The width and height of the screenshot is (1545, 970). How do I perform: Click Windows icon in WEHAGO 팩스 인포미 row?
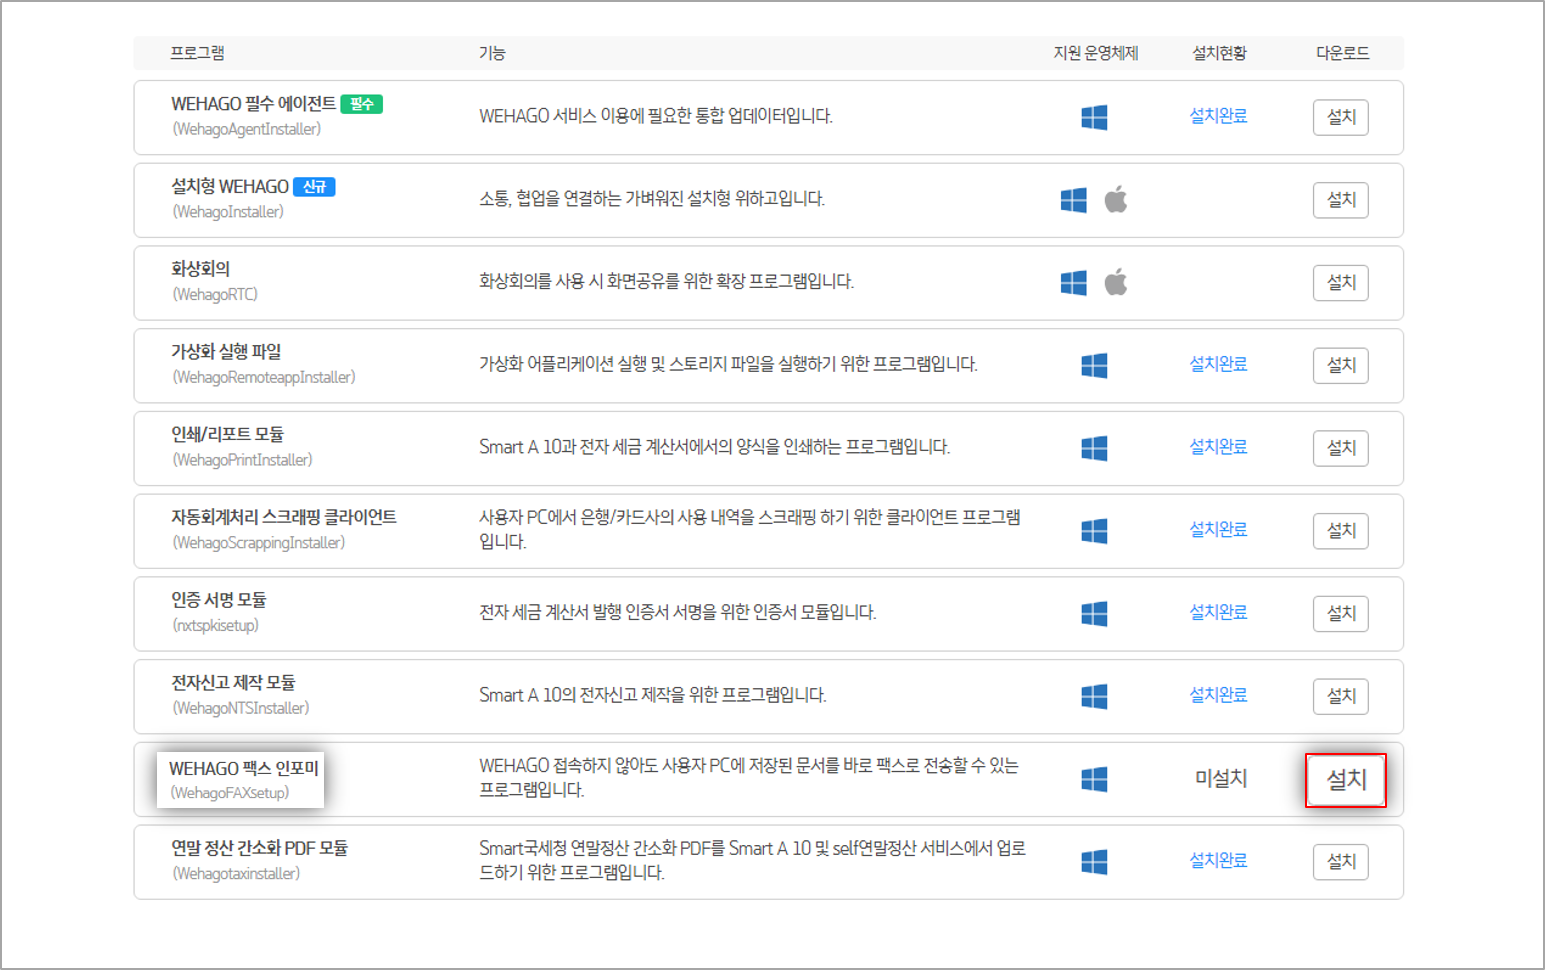coord(1094,779)
